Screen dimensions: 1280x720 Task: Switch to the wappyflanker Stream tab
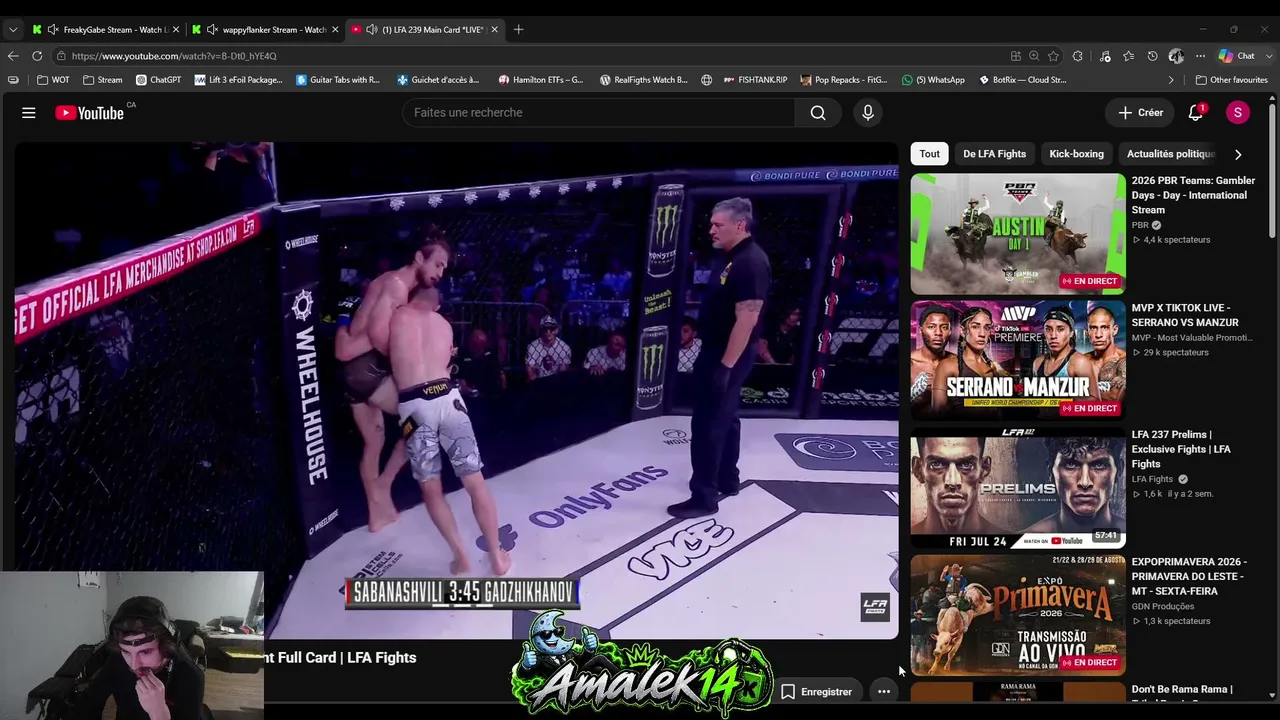pos(265,30)
